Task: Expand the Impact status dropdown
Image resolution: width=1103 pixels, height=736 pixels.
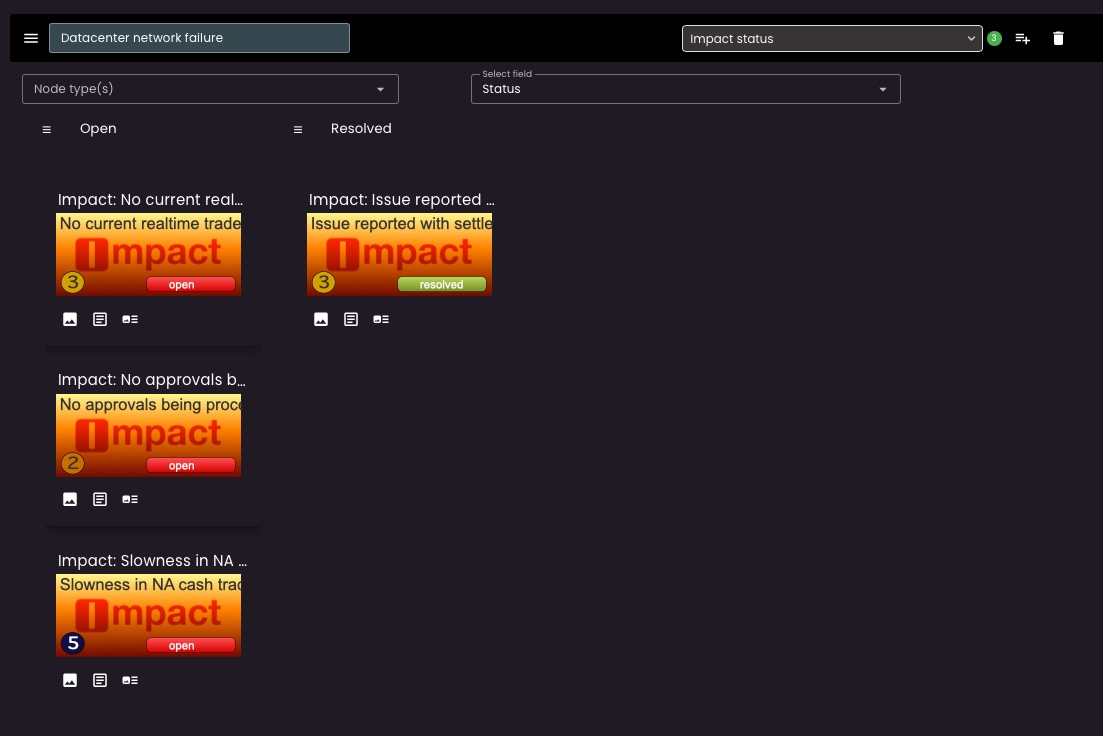Action: 832,38
